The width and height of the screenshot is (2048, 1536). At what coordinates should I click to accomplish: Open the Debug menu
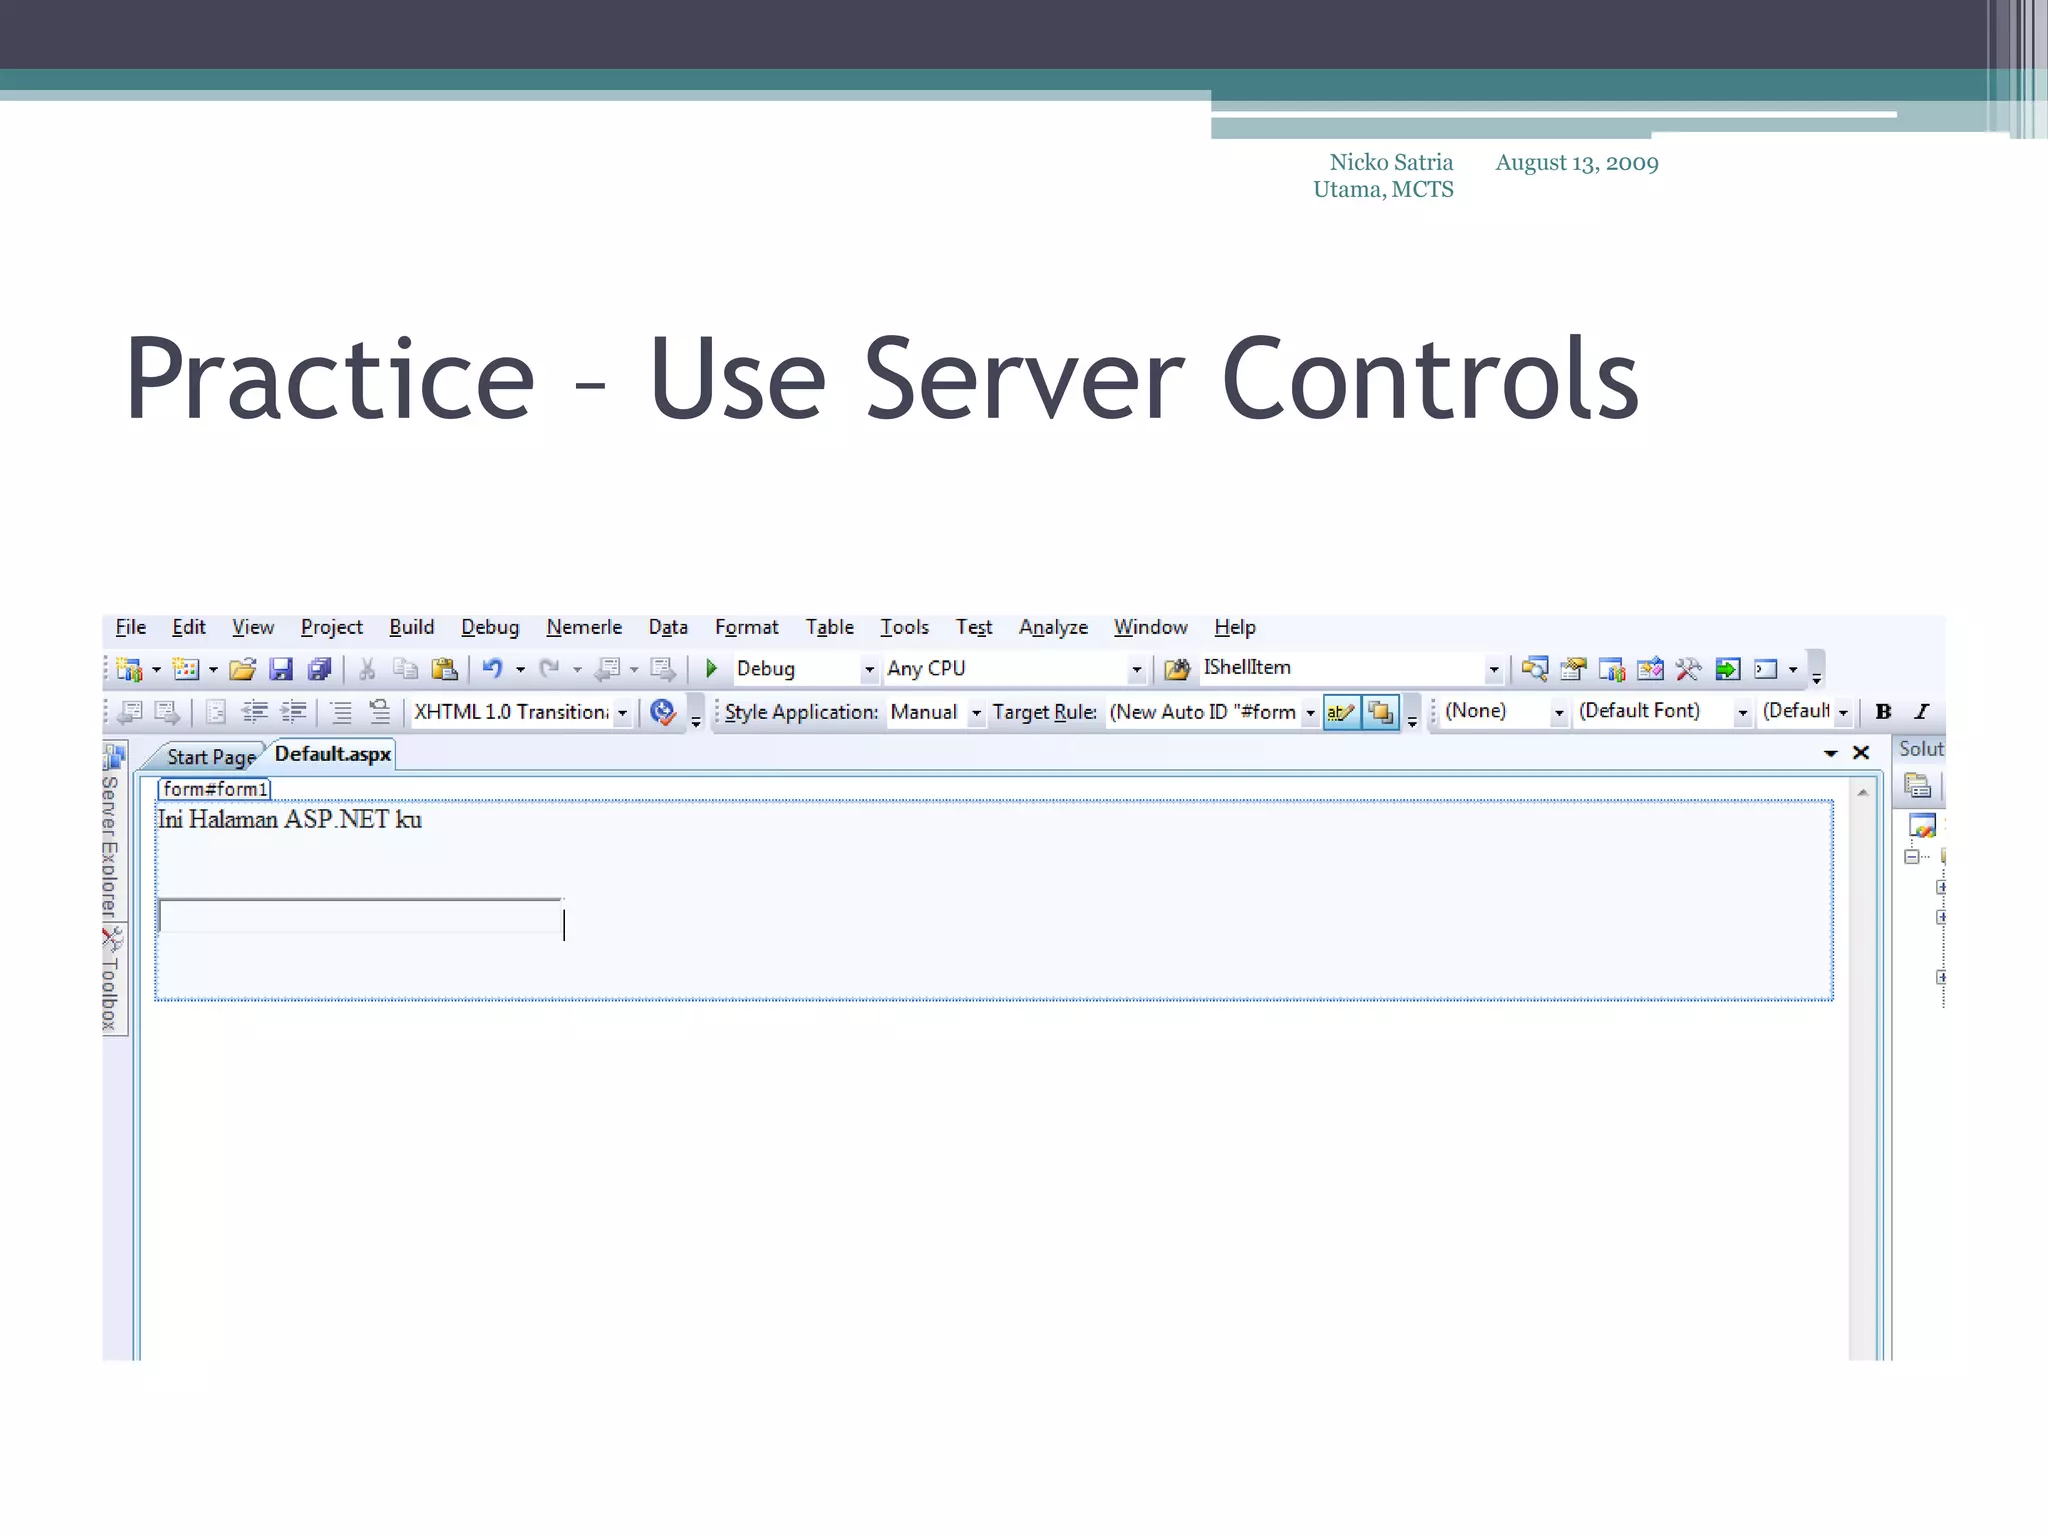coord(490,627)
